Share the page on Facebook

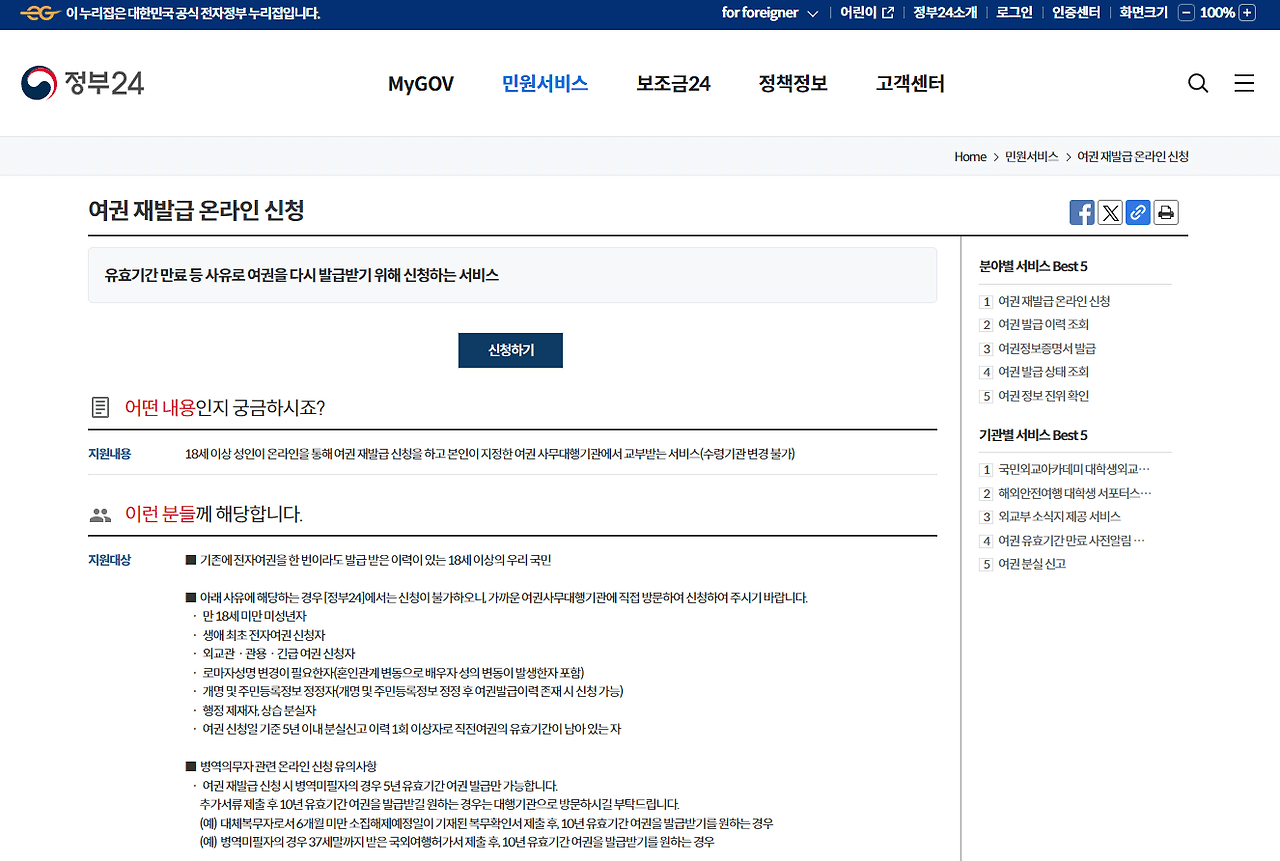(x=1081, y=212)
